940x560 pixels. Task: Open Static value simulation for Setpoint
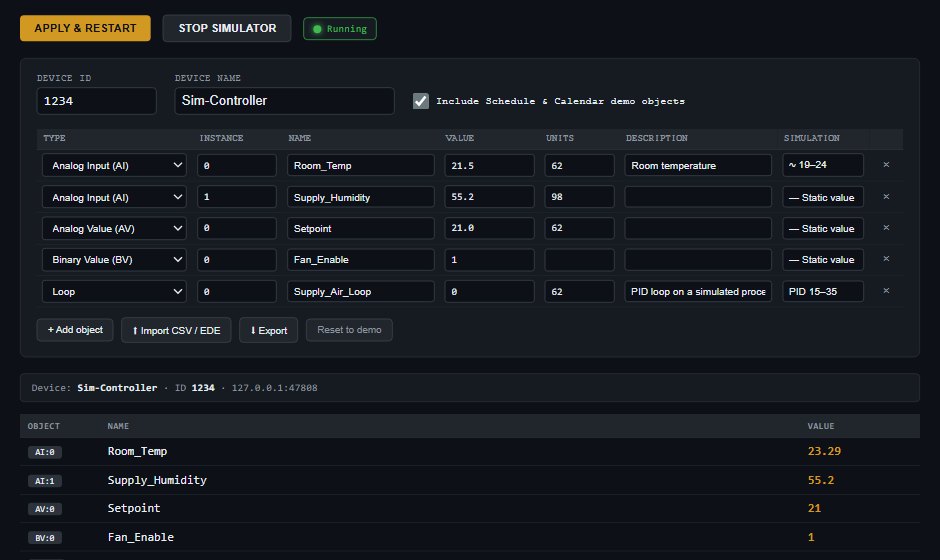(x=822, y=228)
